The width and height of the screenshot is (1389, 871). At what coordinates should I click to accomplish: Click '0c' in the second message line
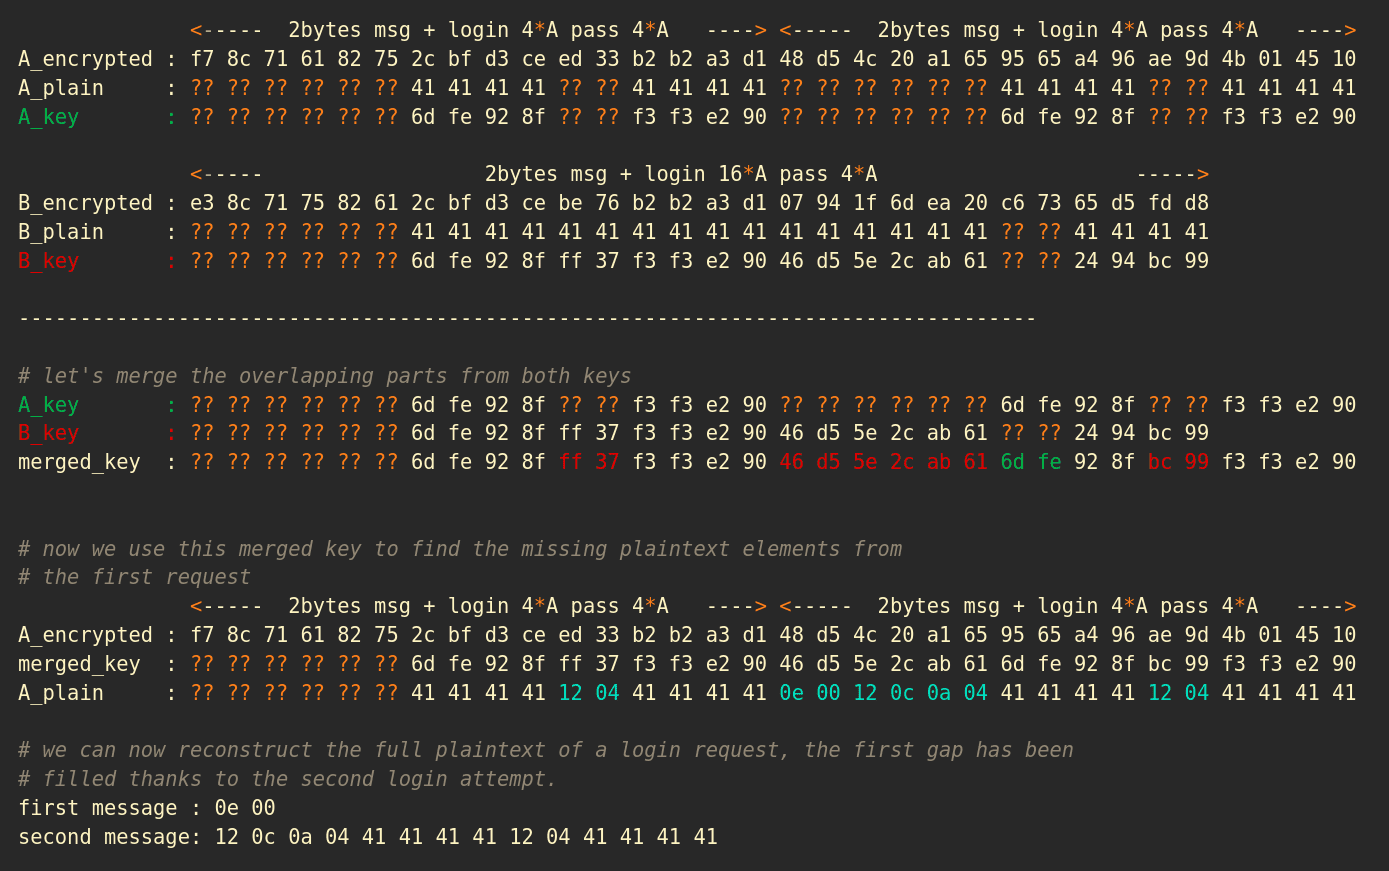264,837
